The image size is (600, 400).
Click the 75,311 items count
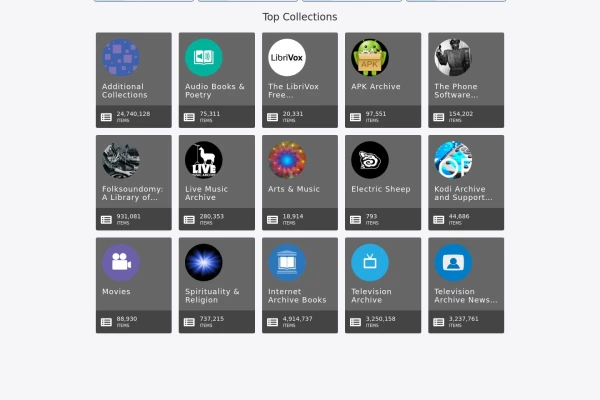point(210,116)
